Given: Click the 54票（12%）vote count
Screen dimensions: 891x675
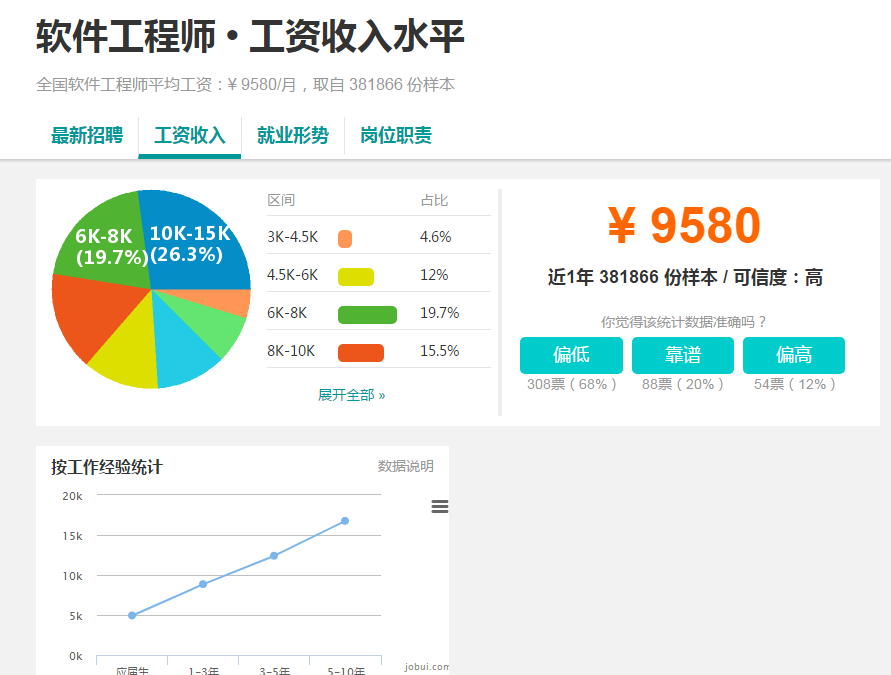Looking at the screenshot, I should pos(794,385).
